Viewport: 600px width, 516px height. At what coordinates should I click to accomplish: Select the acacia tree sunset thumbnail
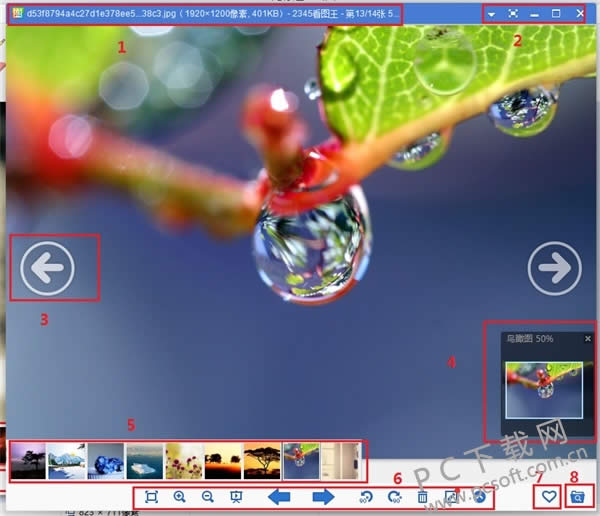pyautogui.click(x=262, y=461)
